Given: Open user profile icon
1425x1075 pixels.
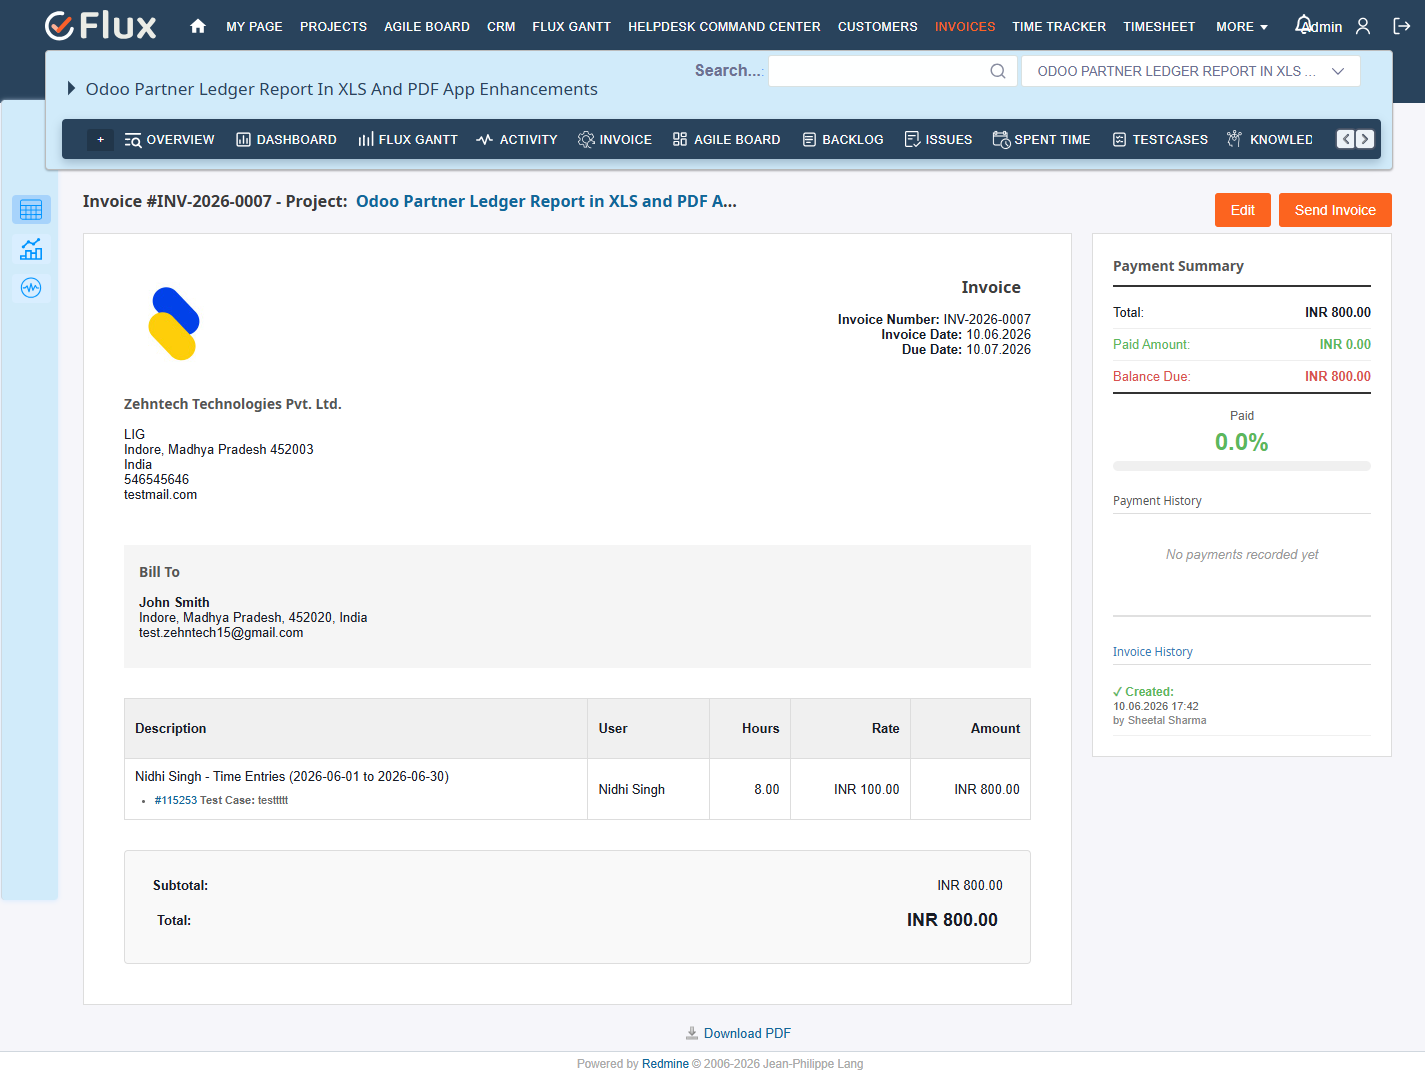Looking at the screenshot, I should click(1363, 26).
